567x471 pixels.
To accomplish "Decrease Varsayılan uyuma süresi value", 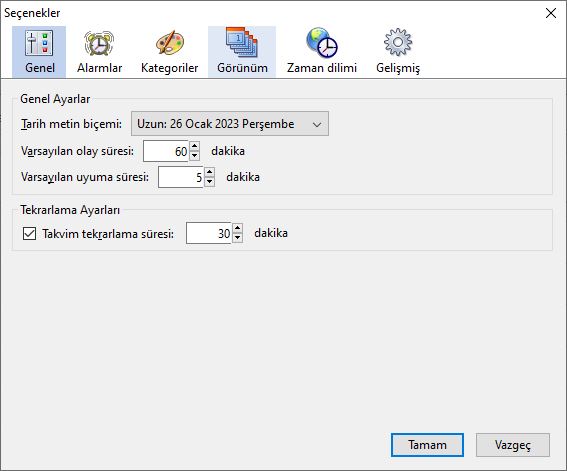I will point(209,182).
